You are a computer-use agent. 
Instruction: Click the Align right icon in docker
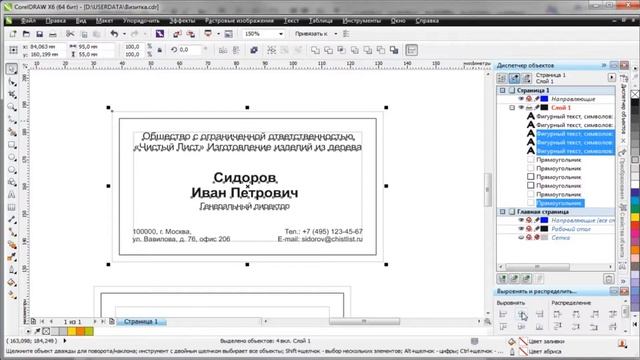click(540, 314)
